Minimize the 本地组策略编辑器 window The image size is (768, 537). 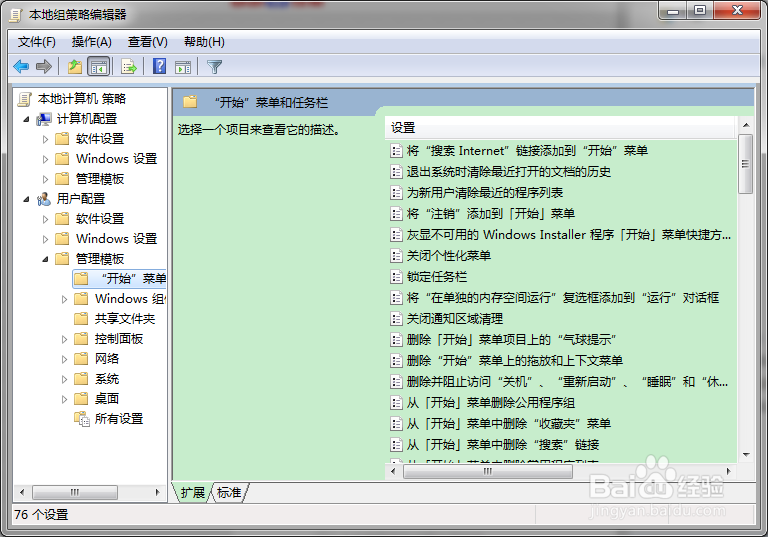click(673, 11)
